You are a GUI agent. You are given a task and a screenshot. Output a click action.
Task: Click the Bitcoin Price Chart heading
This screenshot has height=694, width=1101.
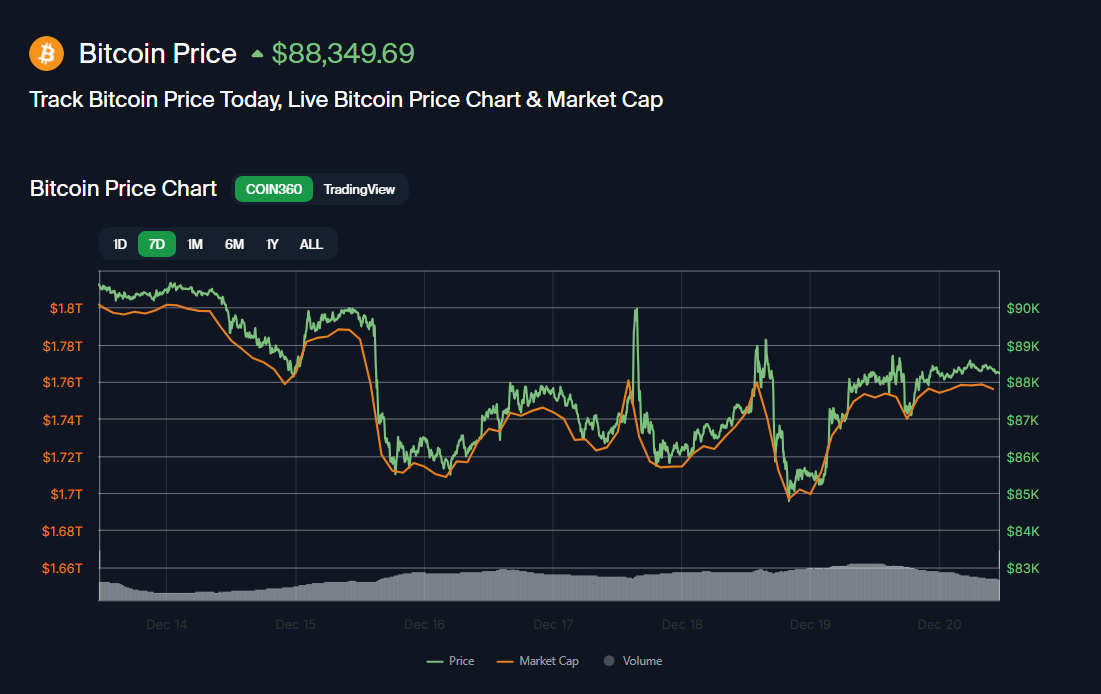[x=123, y=188]
